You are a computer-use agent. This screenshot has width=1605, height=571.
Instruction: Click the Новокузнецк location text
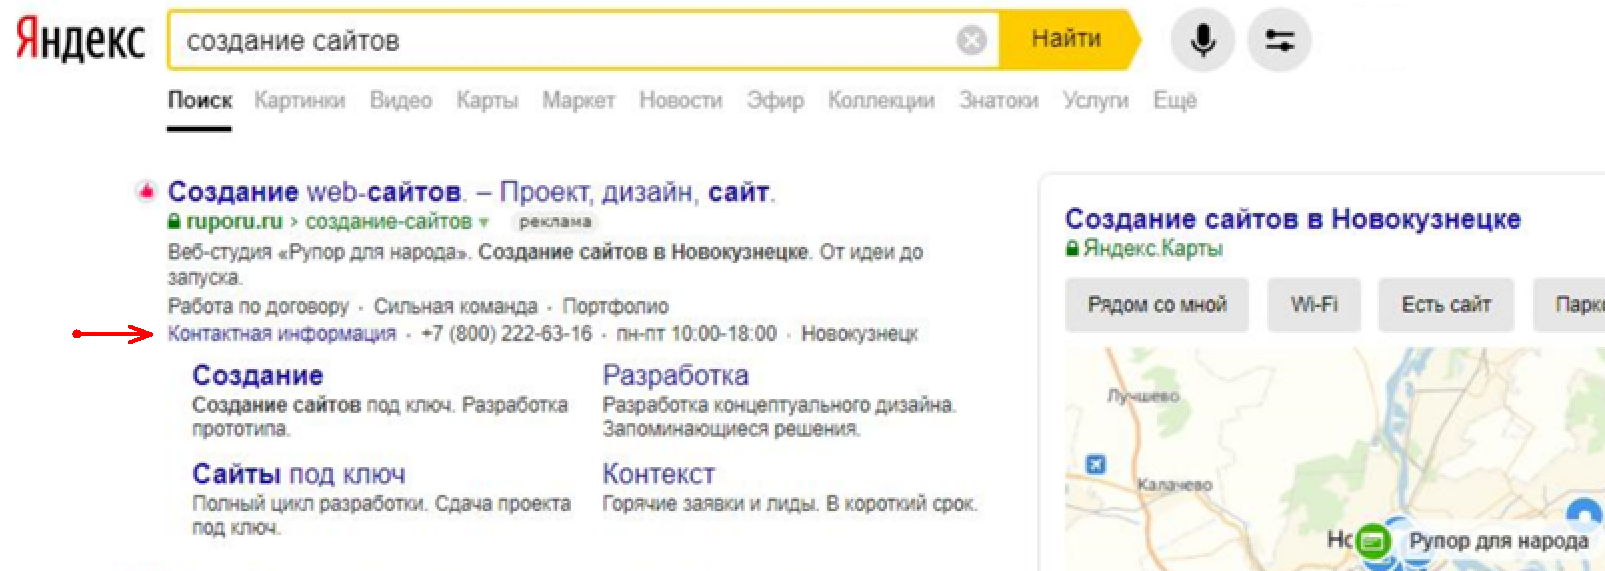(x=859, y=333)
